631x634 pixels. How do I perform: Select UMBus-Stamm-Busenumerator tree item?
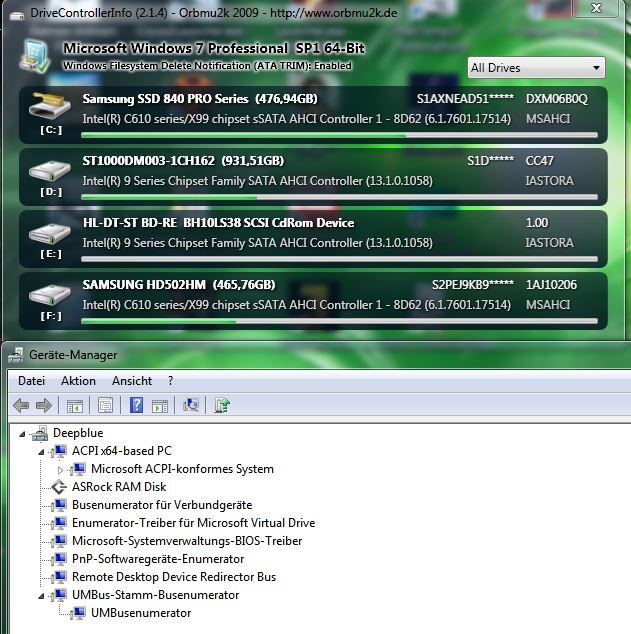pos(155,595)
